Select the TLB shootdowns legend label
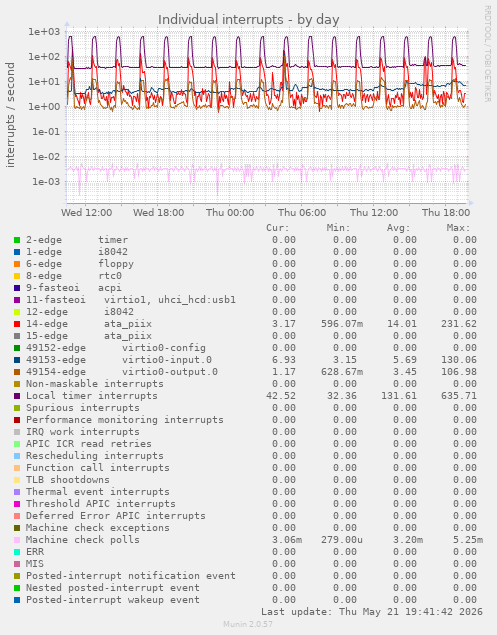This screenshot has width=497, height=635. 68,480
